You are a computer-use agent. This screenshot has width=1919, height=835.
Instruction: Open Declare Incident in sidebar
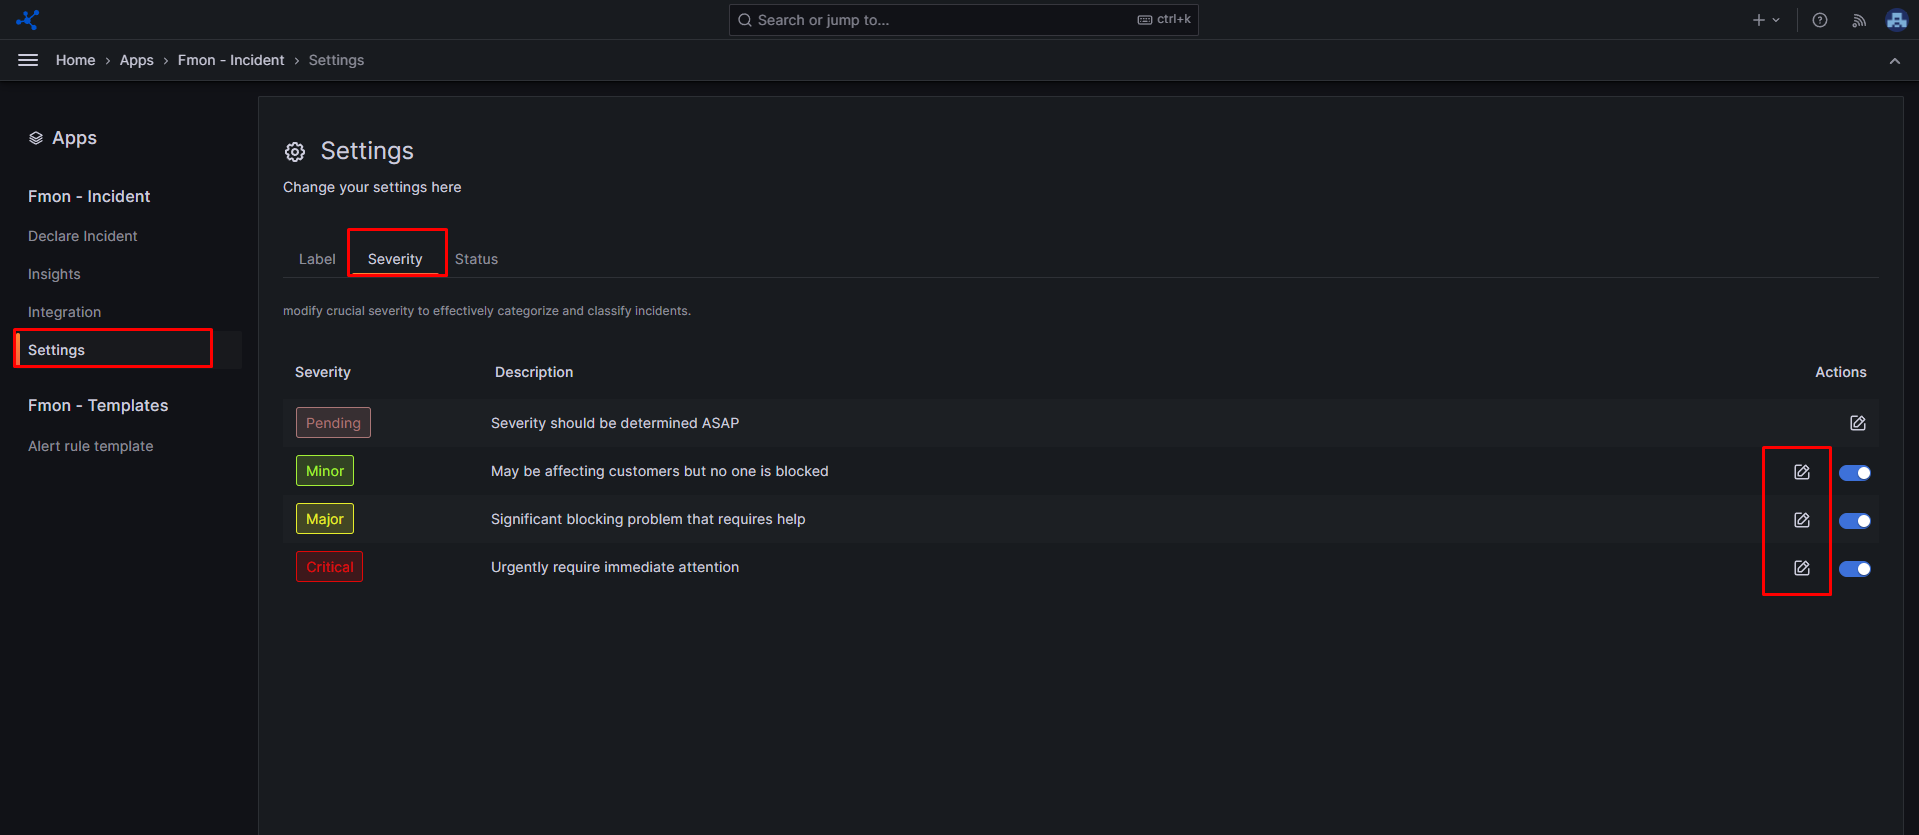83,236
